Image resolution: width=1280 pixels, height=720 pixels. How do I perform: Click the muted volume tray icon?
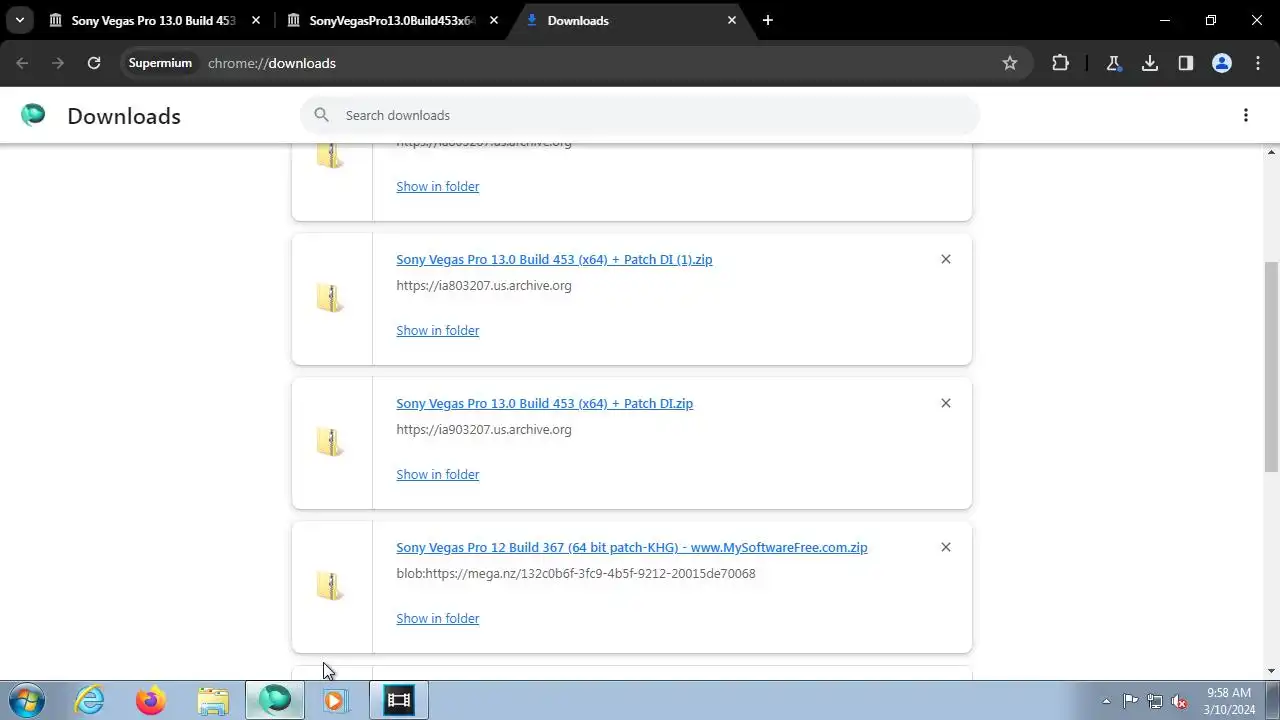1180,701
